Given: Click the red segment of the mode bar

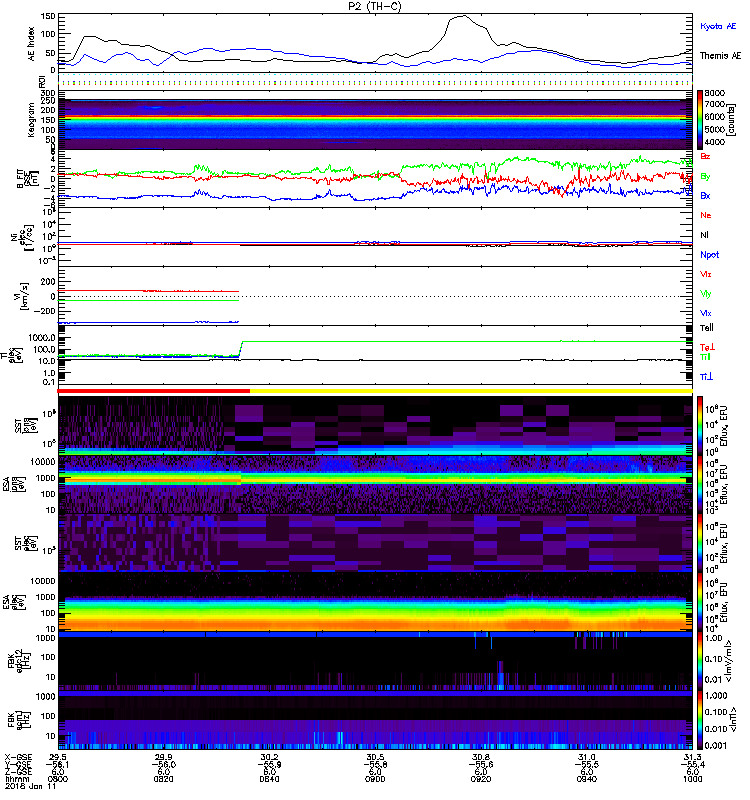Looking at the screenshot, I should coord(155,391).
